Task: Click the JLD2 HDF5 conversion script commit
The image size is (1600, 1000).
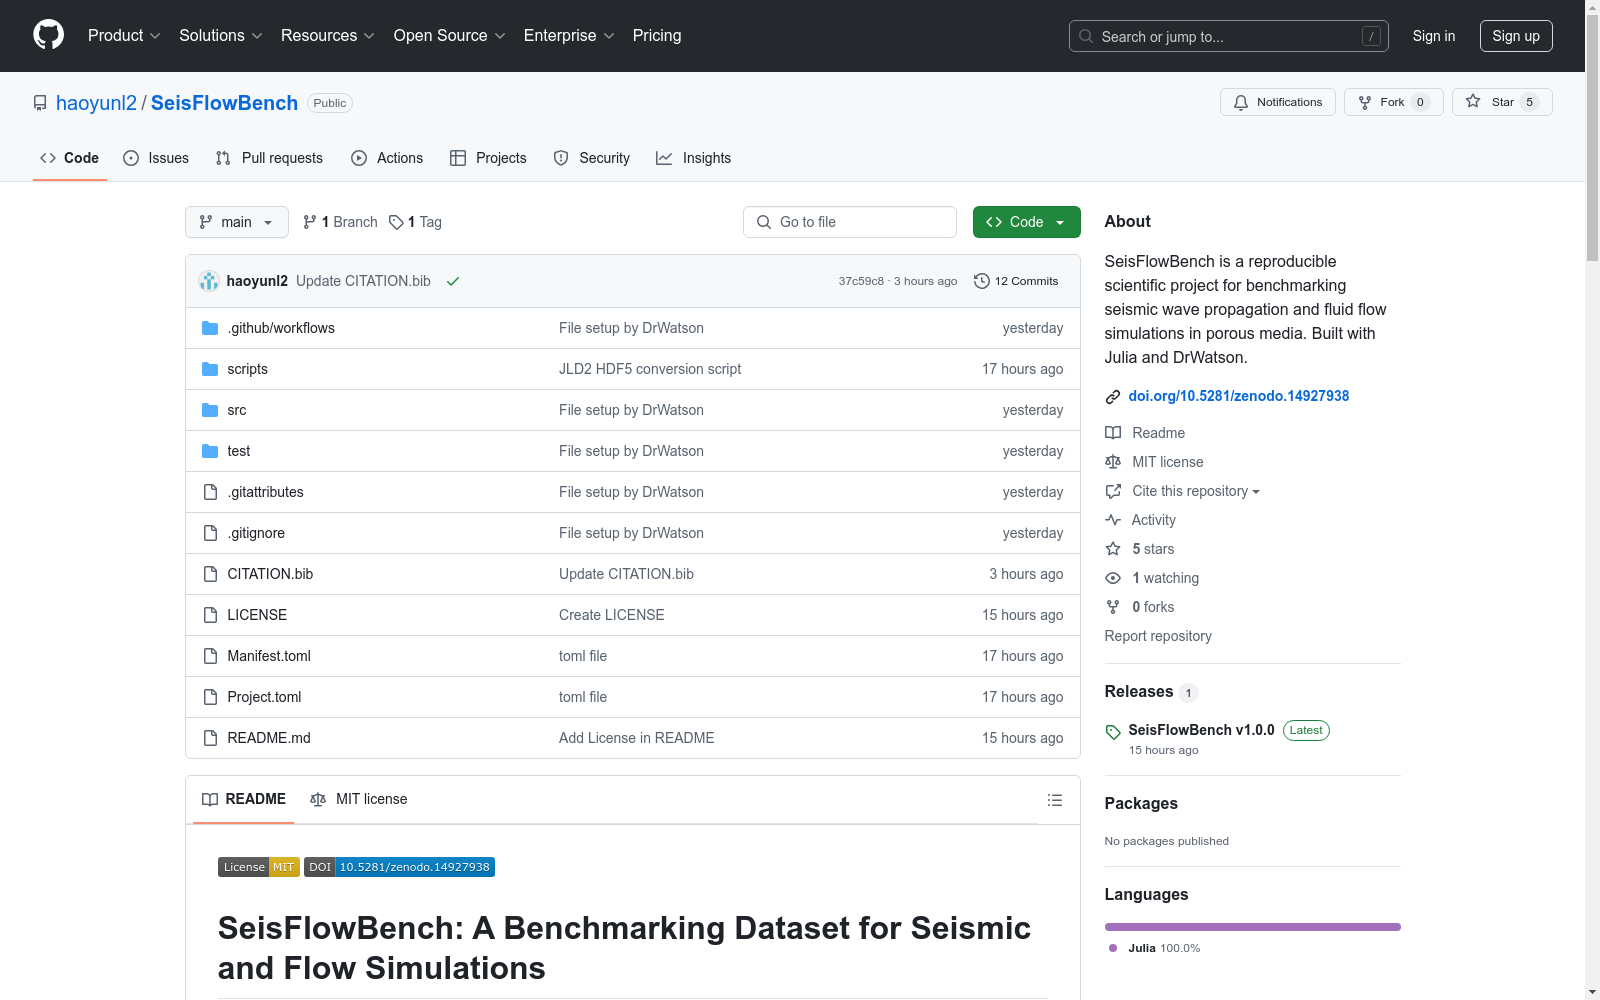Action: pyautogui.click(x=650, y=369)
